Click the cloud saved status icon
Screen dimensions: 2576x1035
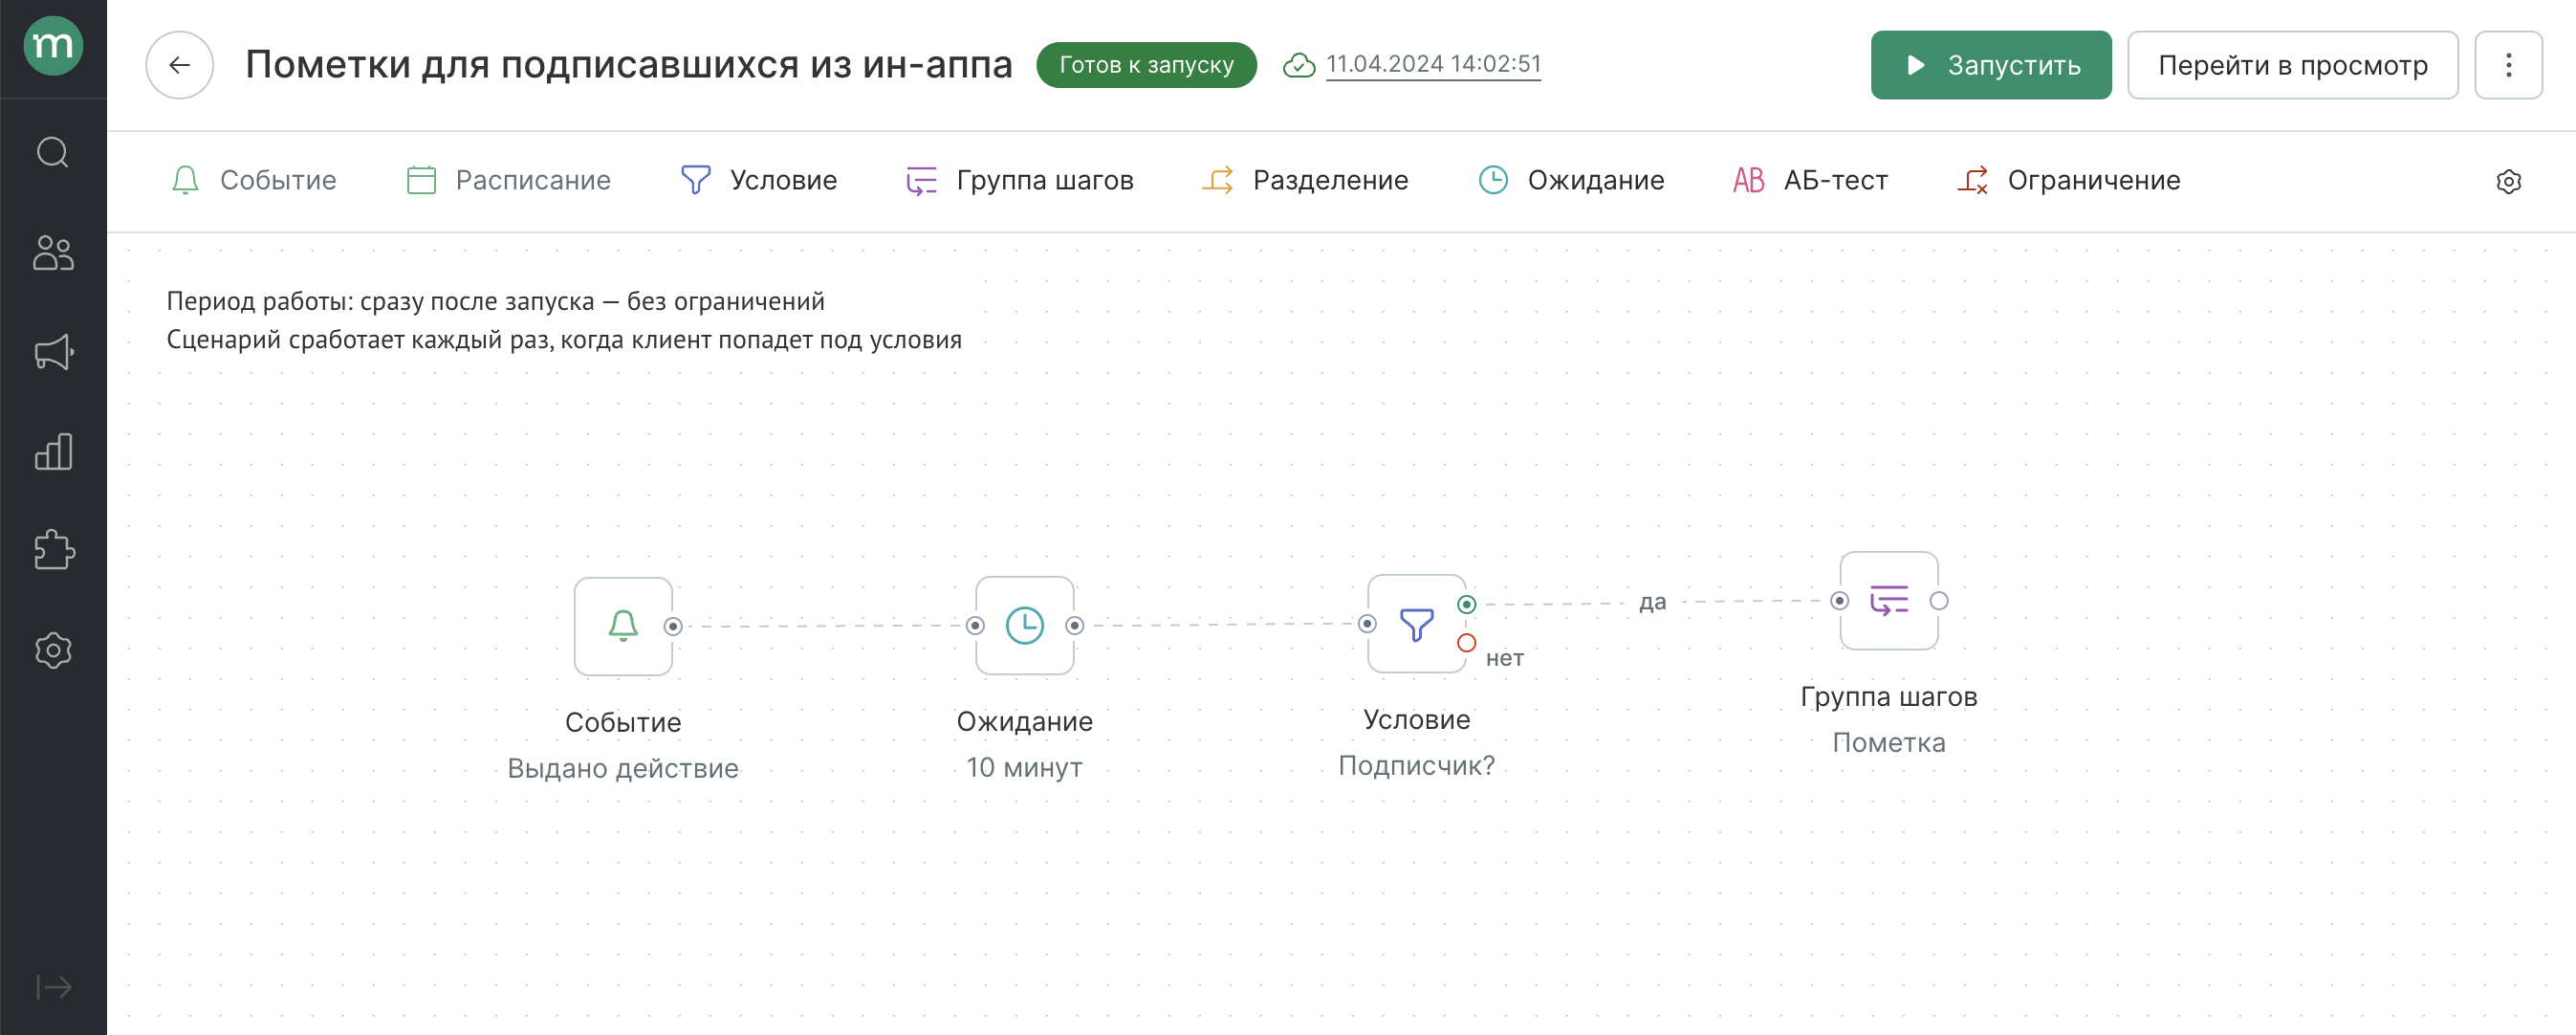(1299, 65)
